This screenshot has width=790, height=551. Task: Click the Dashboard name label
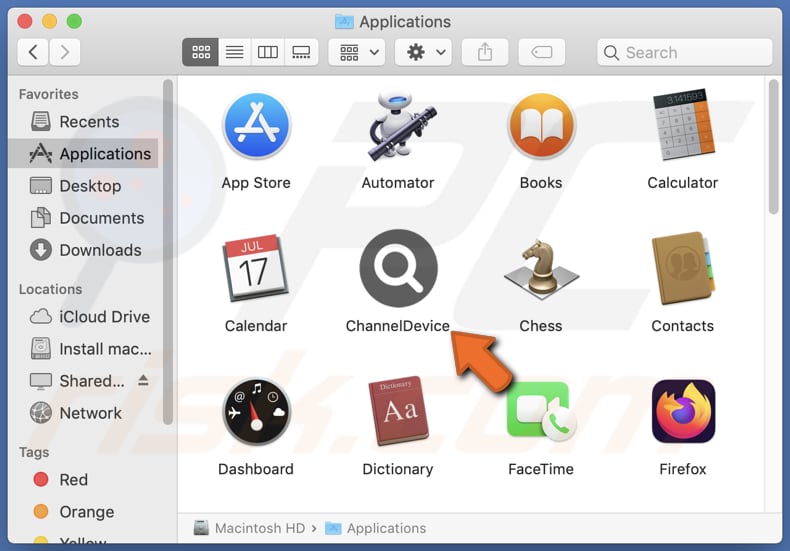coord(255,469)
